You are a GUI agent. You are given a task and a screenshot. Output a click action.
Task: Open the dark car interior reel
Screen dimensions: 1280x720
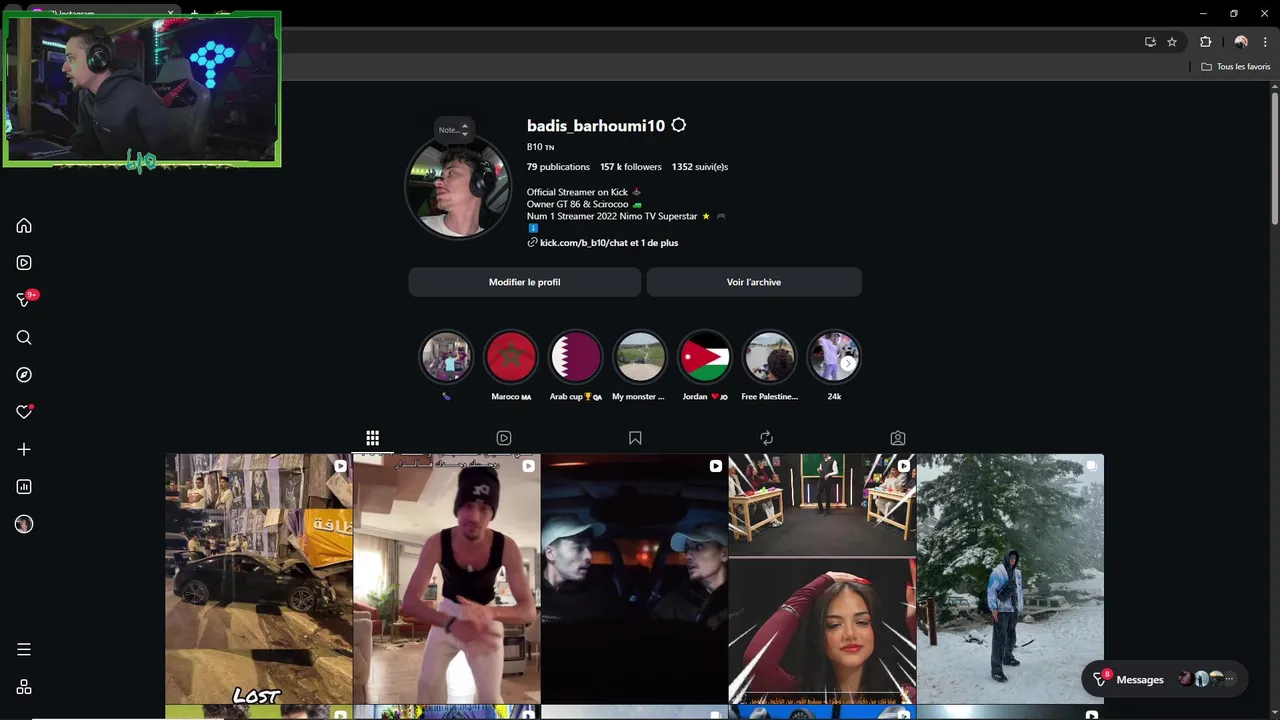634,579
